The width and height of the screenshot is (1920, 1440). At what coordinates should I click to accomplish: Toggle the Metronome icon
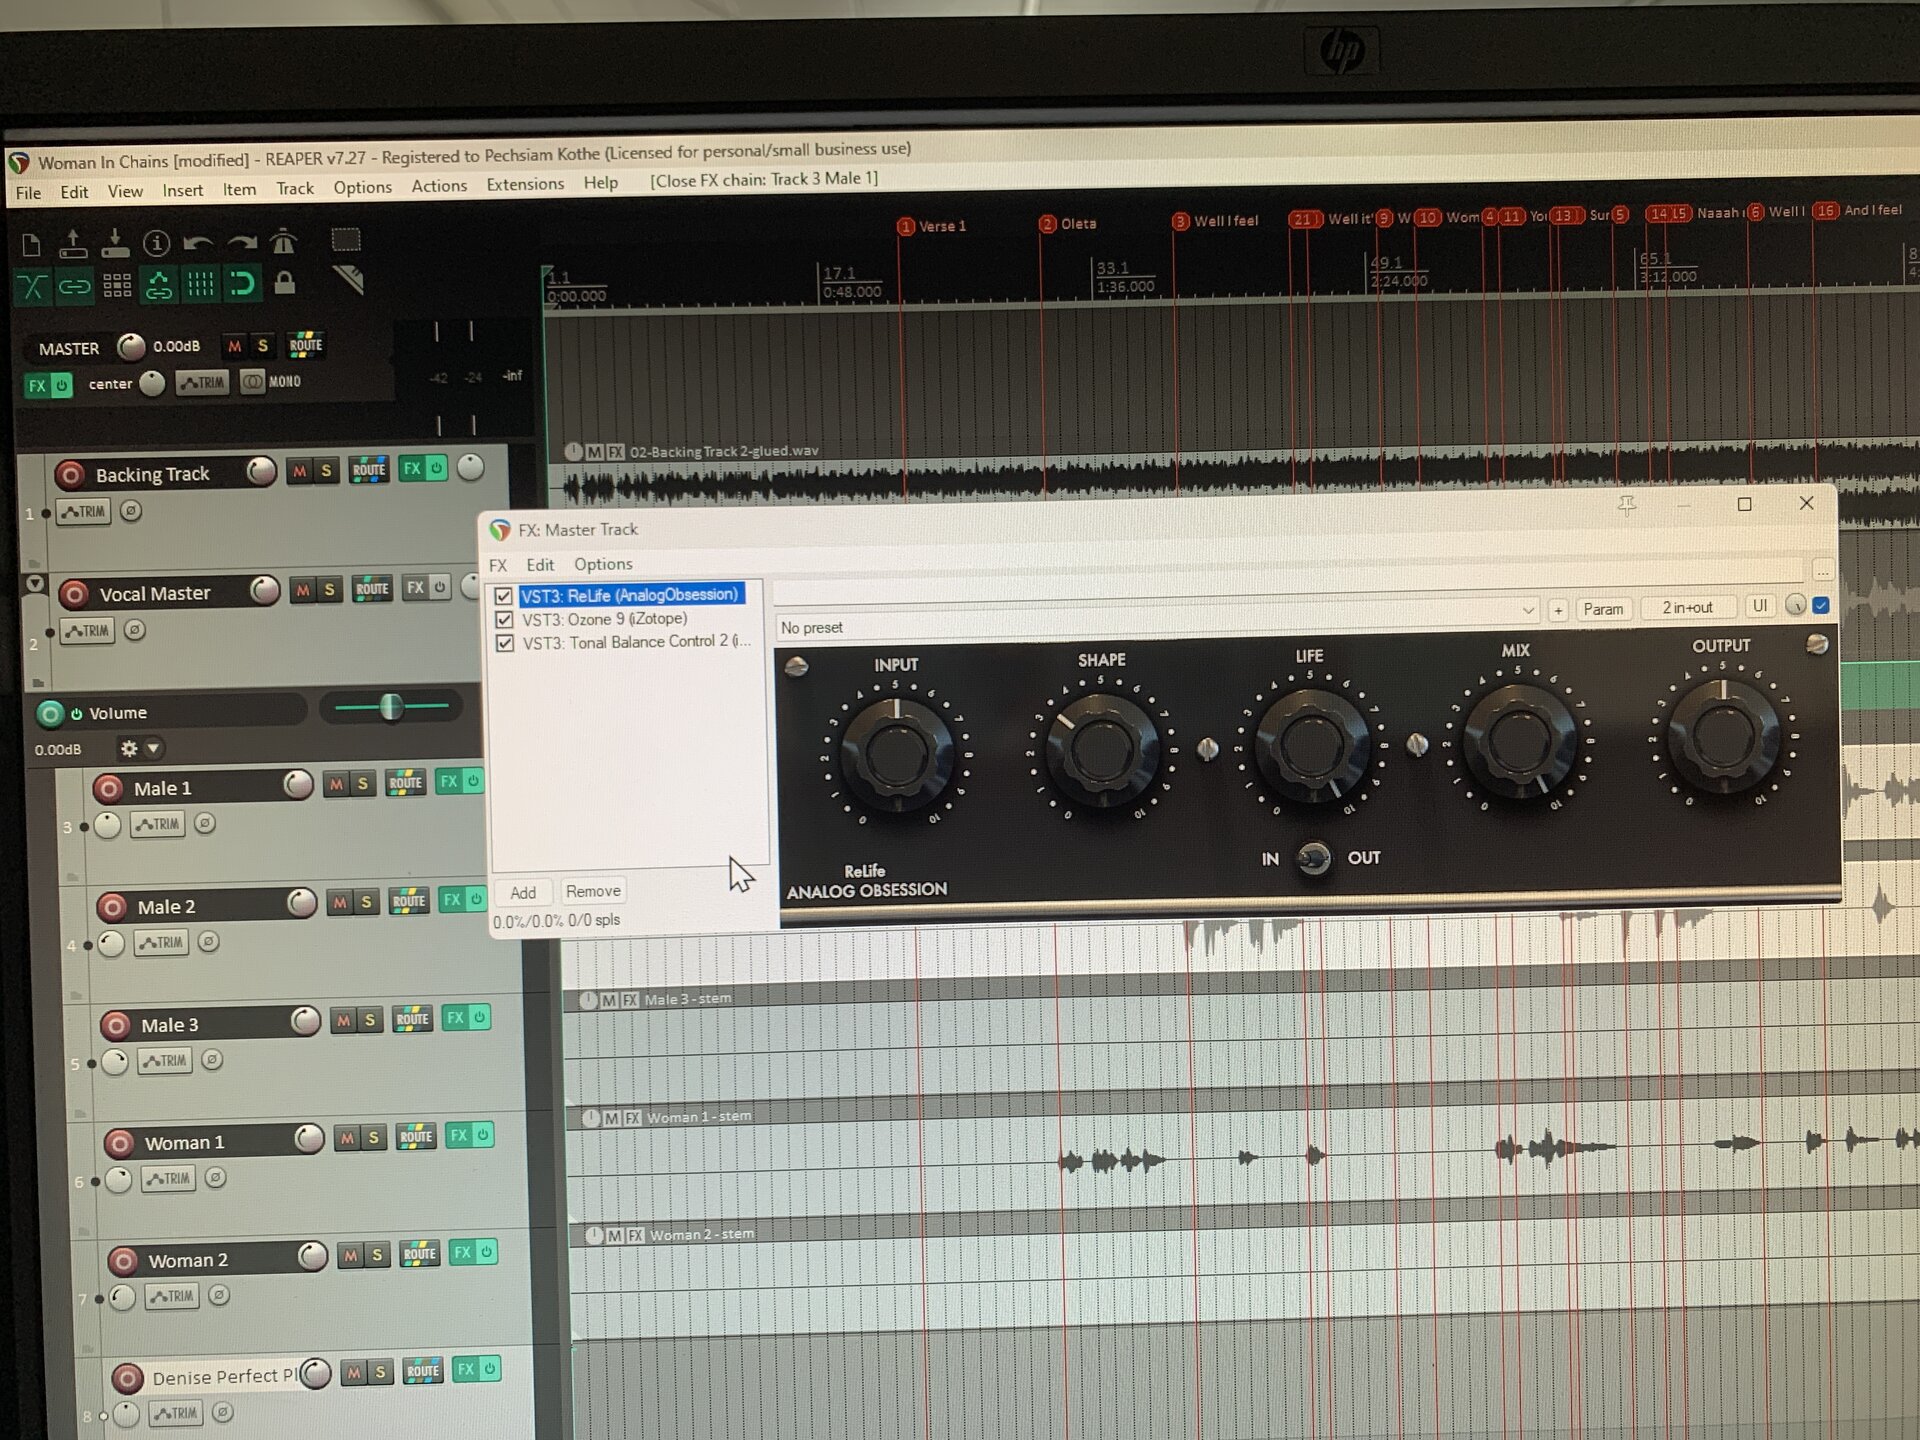coord(283,241)
